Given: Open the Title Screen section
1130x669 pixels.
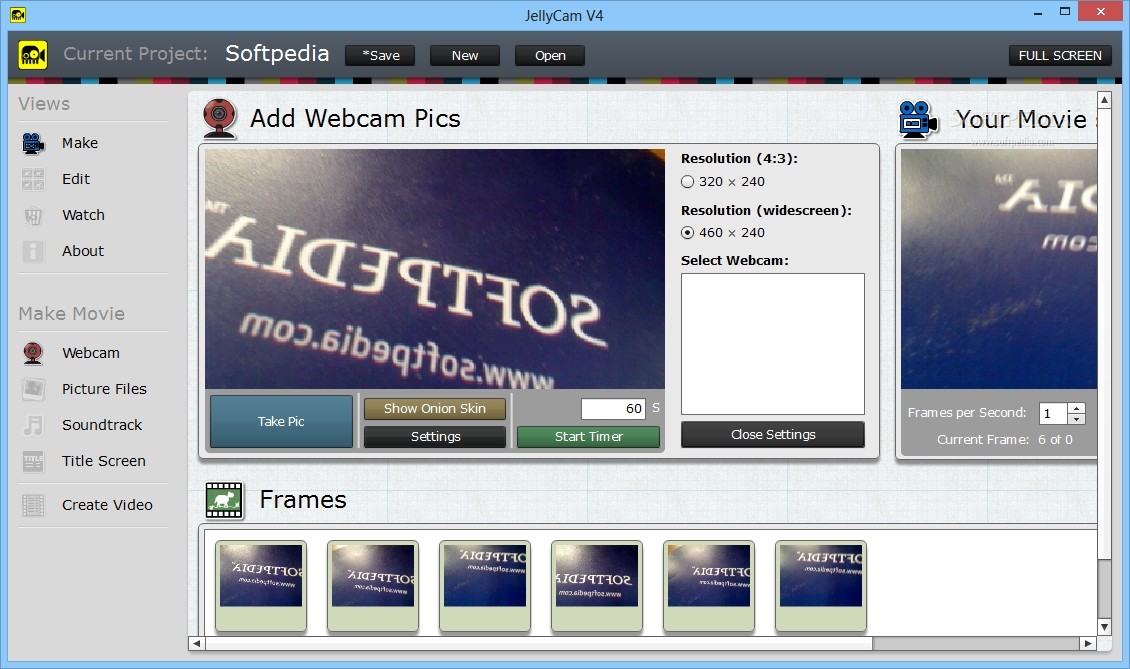Looking at the screenshot, I should coord(104,461).
